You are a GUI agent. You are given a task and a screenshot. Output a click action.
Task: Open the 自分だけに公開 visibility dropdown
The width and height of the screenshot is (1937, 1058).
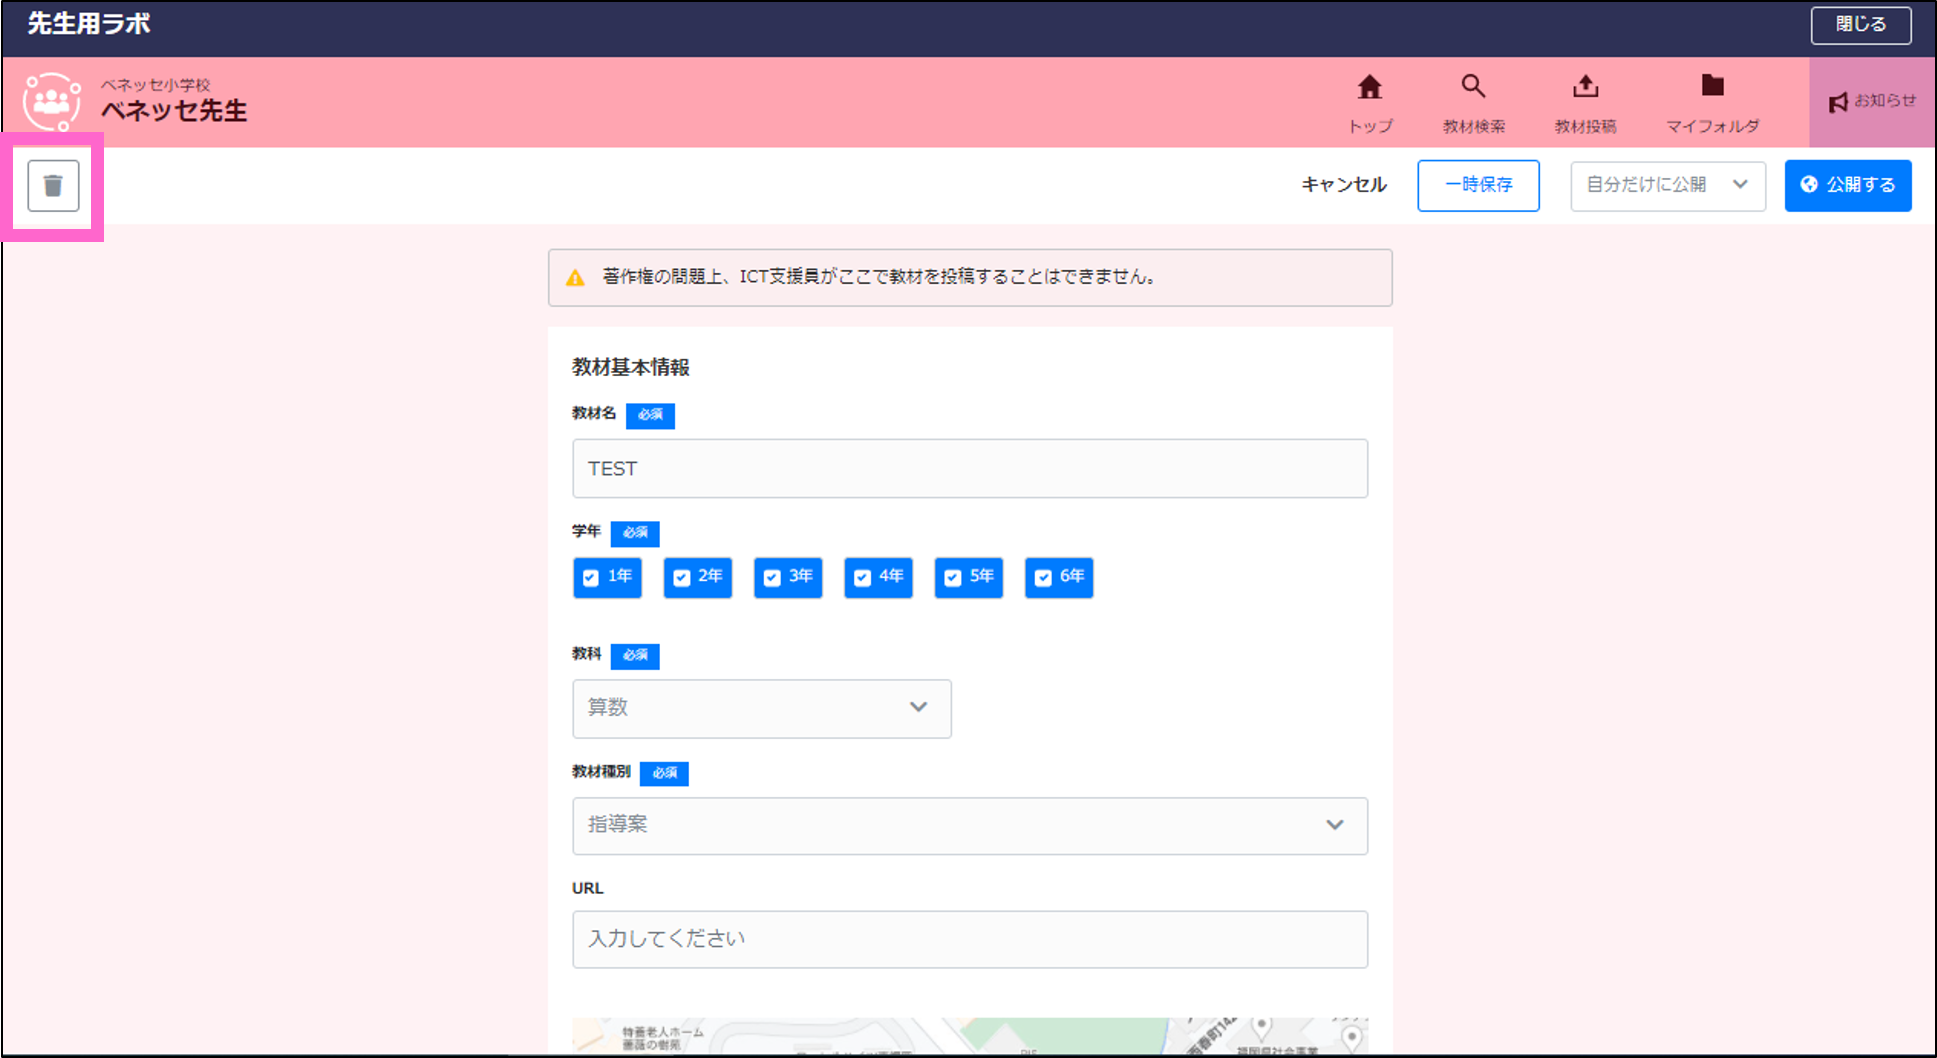(x=1667, y=185)
